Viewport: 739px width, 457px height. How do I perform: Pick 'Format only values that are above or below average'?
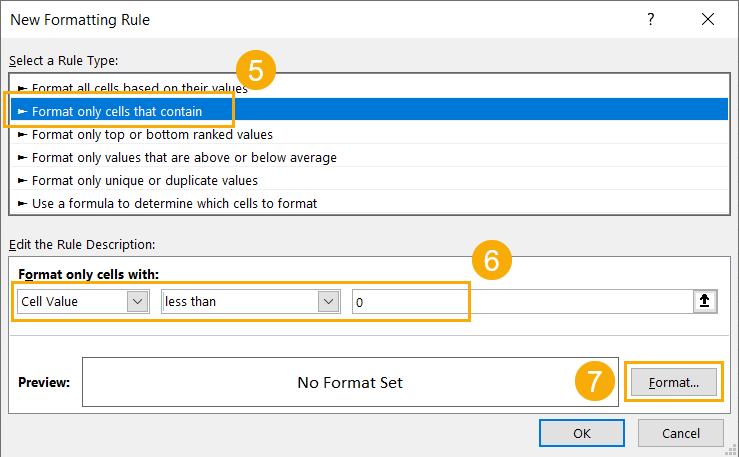(184, 157)
